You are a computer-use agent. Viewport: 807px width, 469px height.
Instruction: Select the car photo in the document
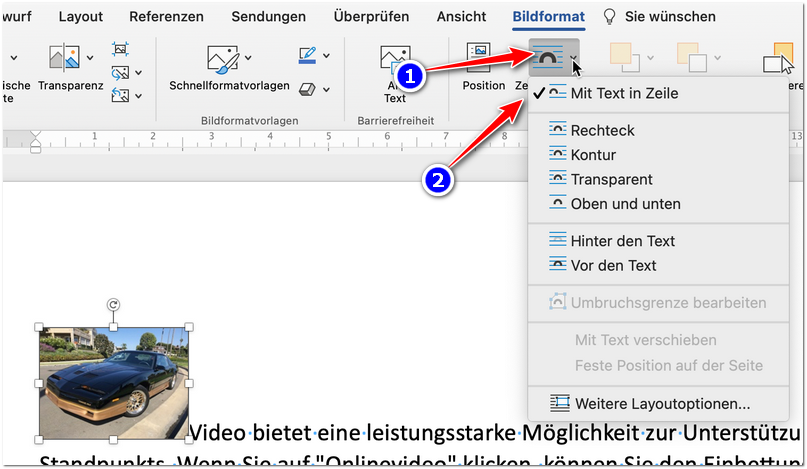[113, 383]
